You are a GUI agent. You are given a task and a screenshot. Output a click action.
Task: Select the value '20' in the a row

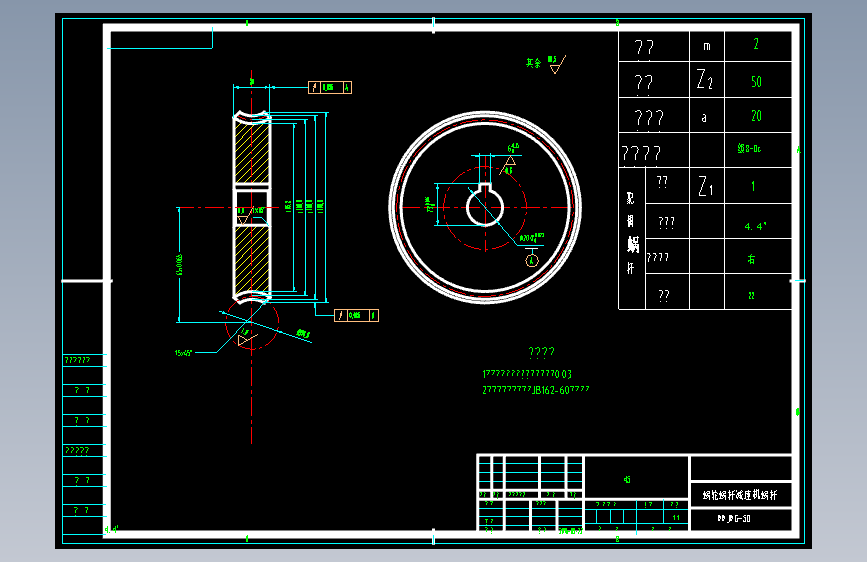click(756, 116)
